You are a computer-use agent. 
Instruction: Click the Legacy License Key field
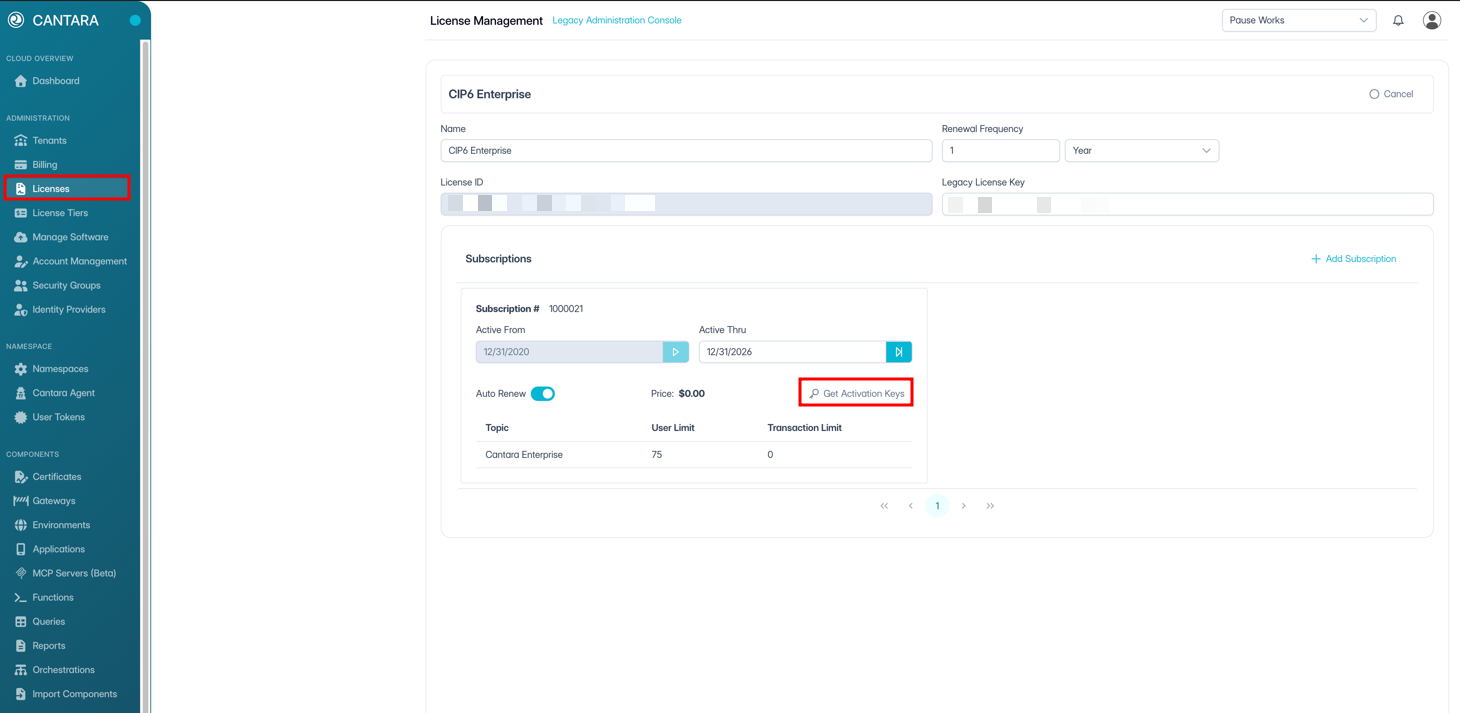click(1187, 204)
